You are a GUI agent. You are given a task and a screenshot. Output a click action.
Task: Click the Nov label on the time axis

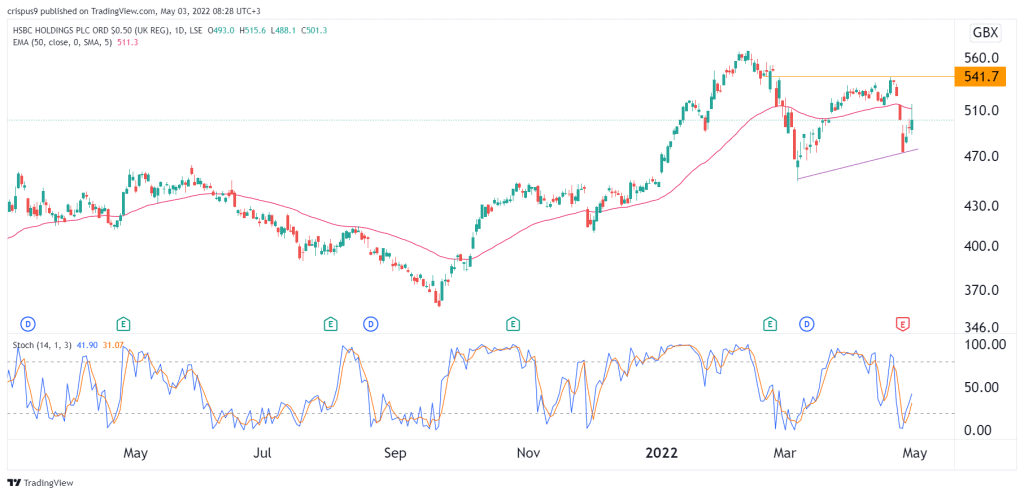(x=527, y=453)
